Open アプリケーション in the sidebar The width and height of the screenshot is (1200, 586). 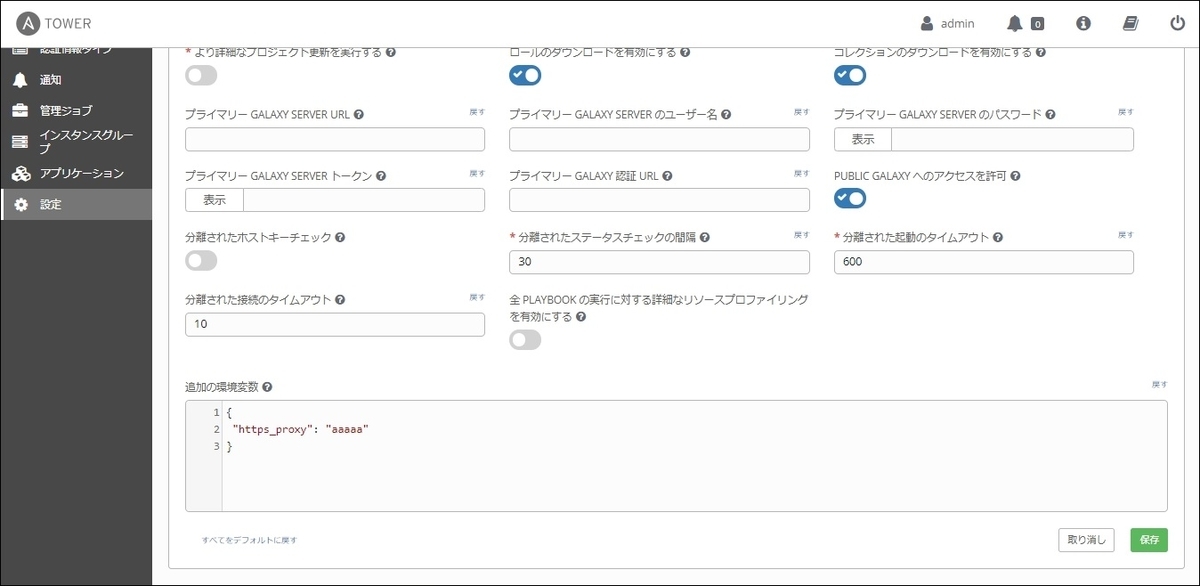point(76,174)
